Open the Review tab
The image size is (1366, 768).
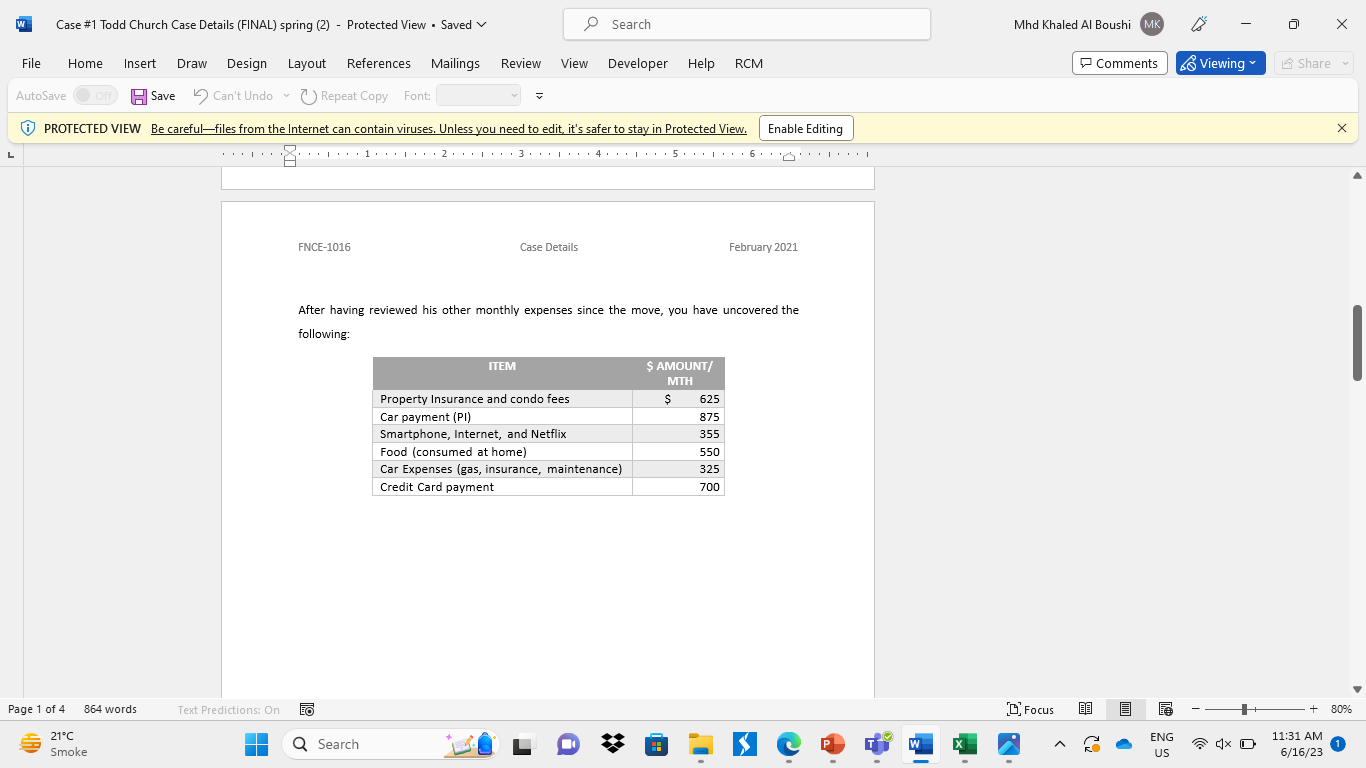point(521,63)
